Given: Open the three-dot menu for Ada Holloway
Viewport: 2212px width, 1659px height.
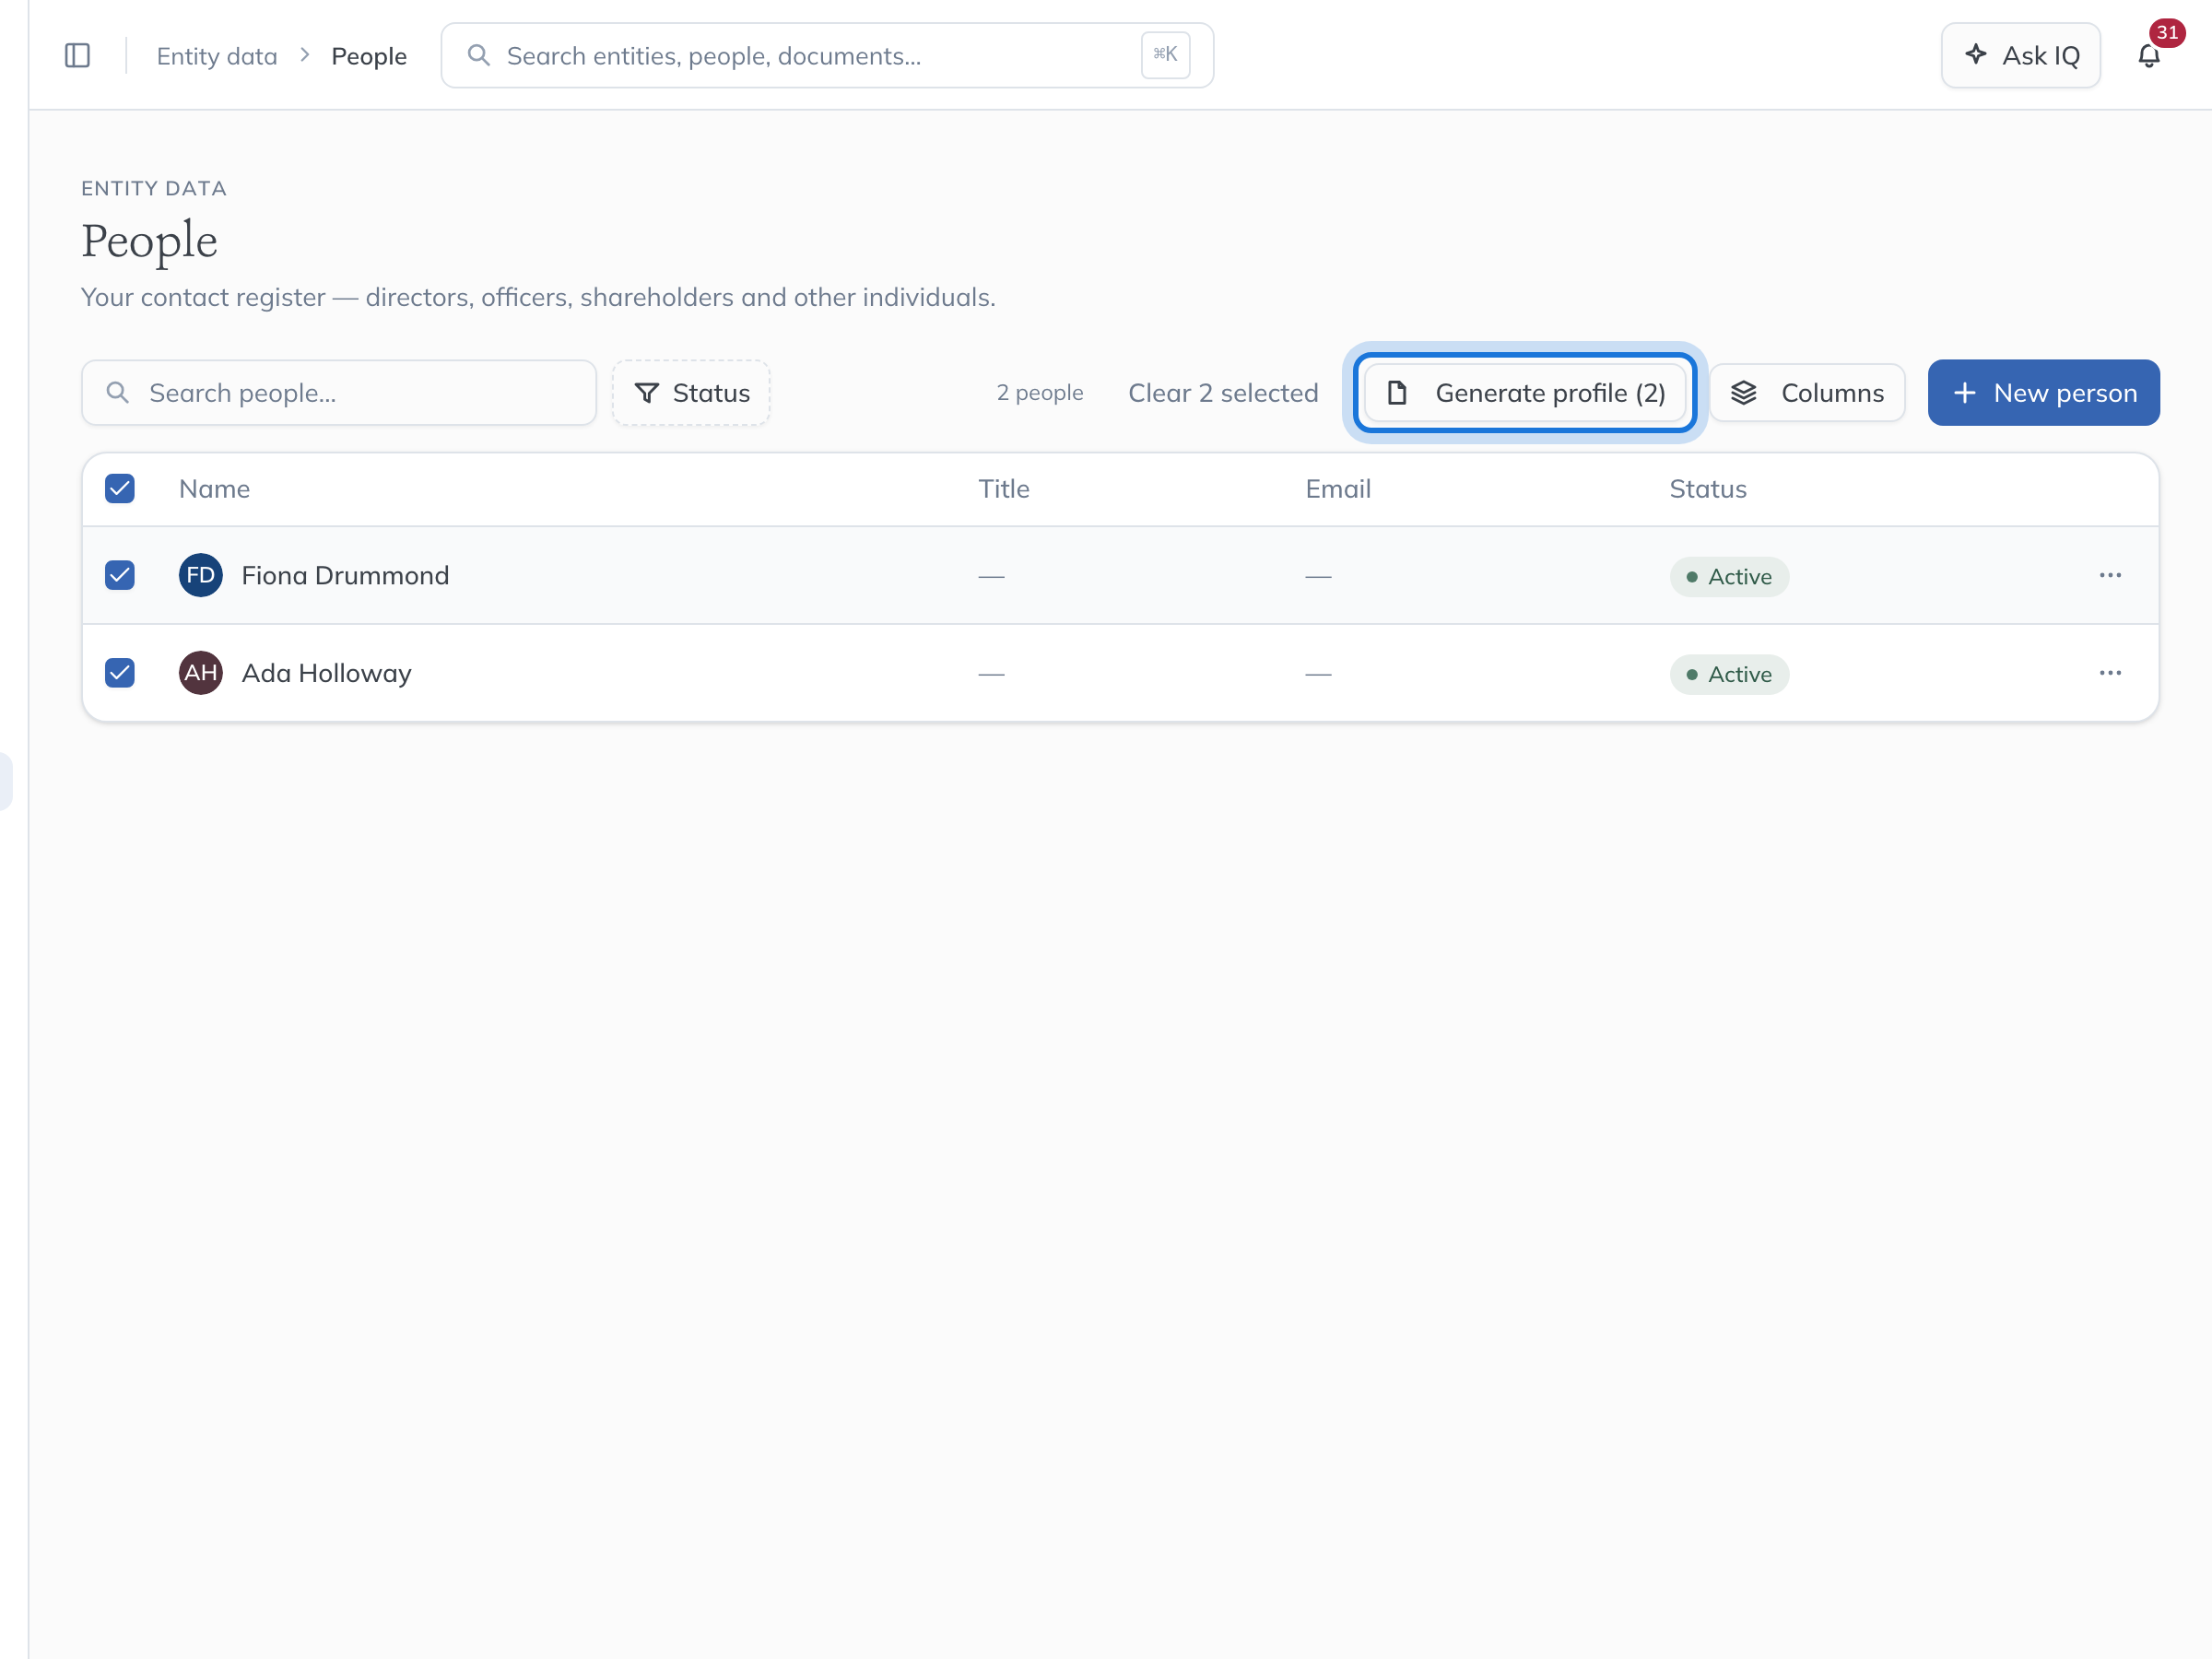Looking at the screenshot, I should click(x=2110, y=673).
